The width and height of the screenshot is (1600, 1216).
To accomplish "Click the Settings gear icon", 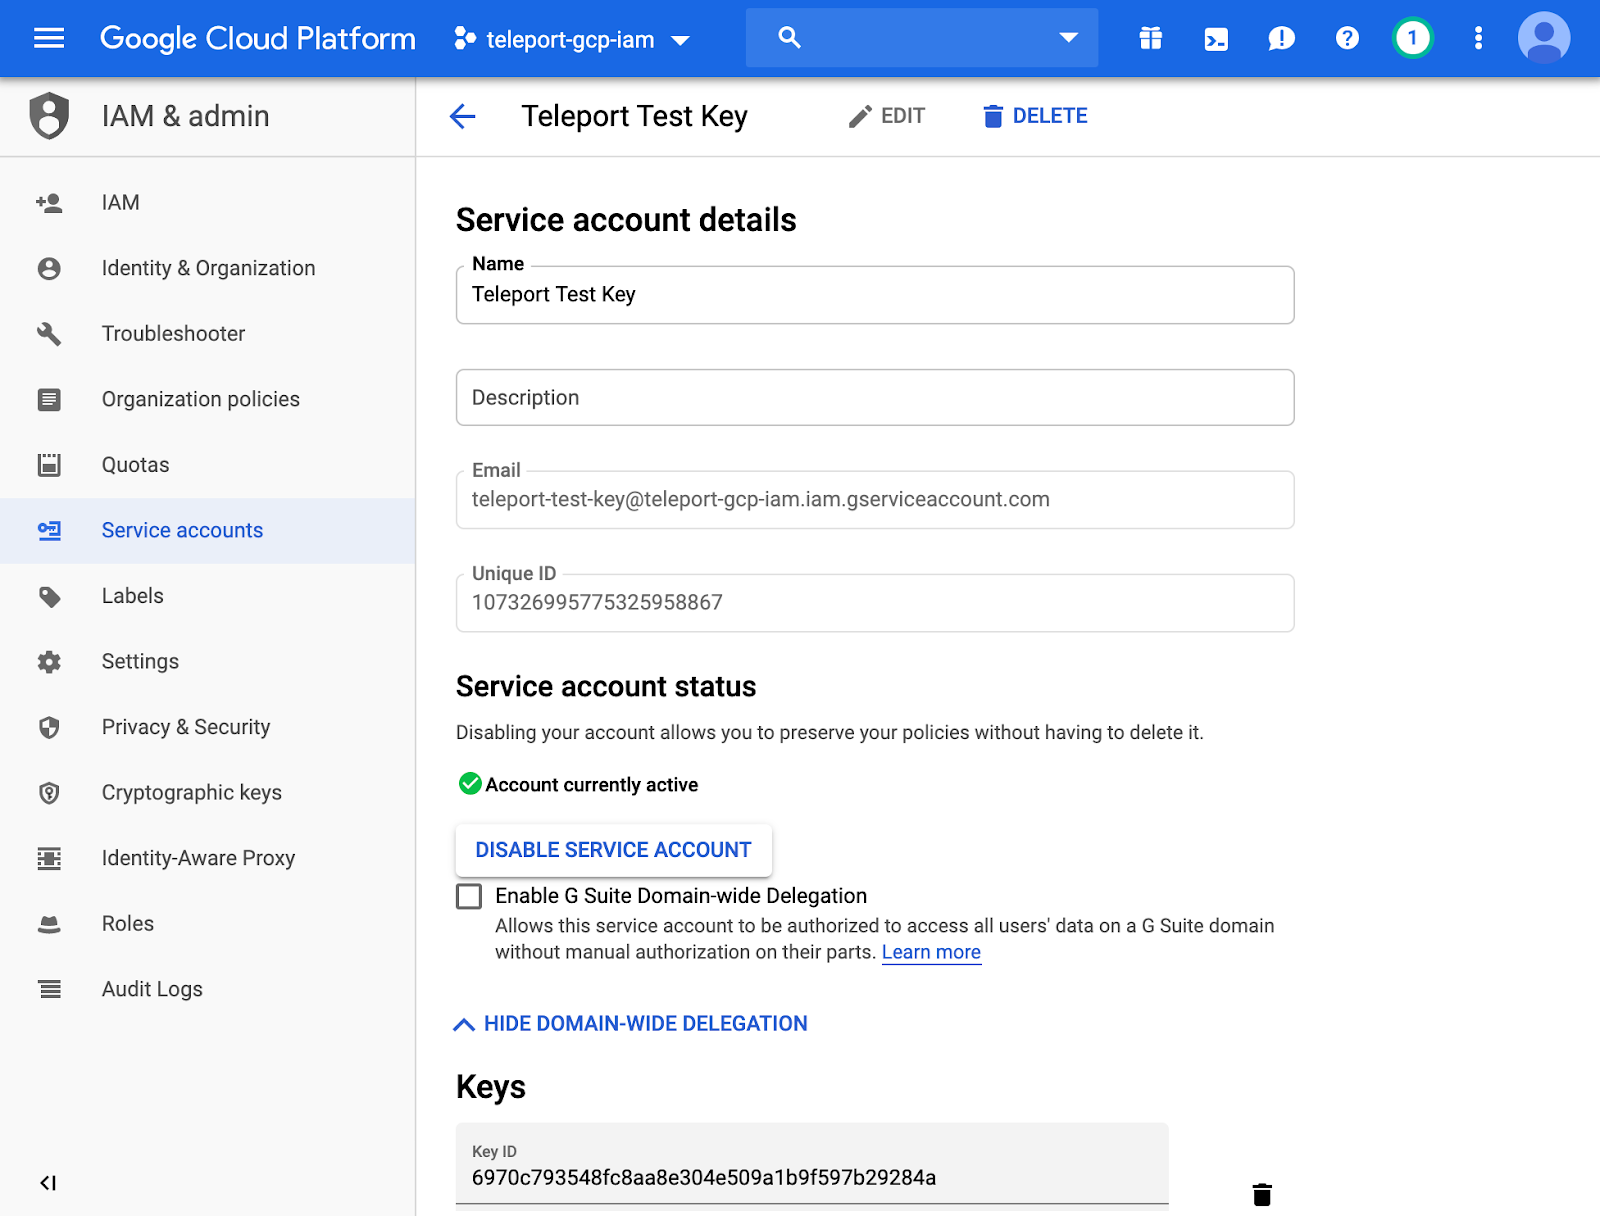I will [x=49, y=662].
